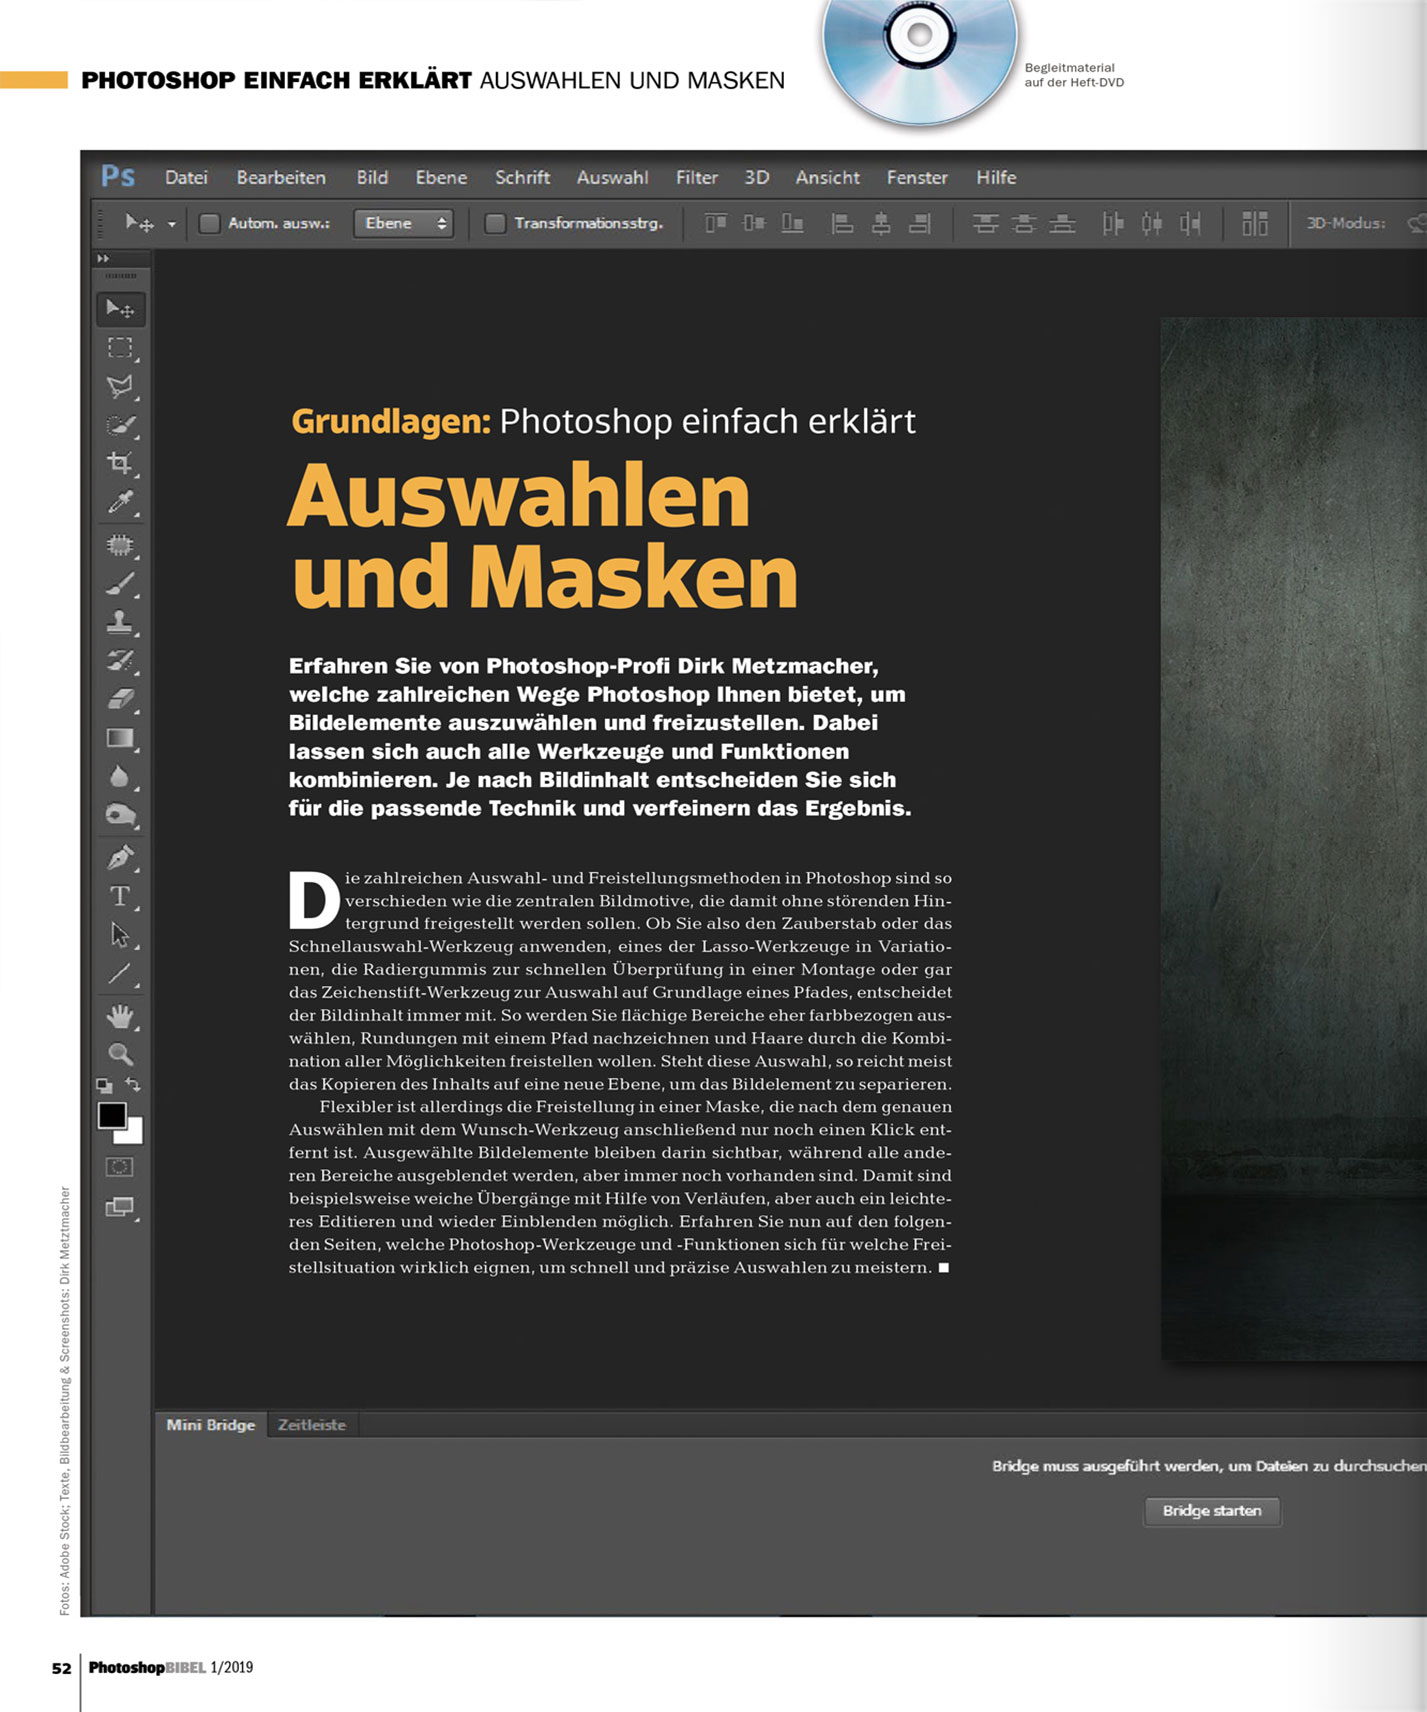This screenshot has width=1427, height=1712.
Task: Select the Sponge tool
Action: pos(121,815)
